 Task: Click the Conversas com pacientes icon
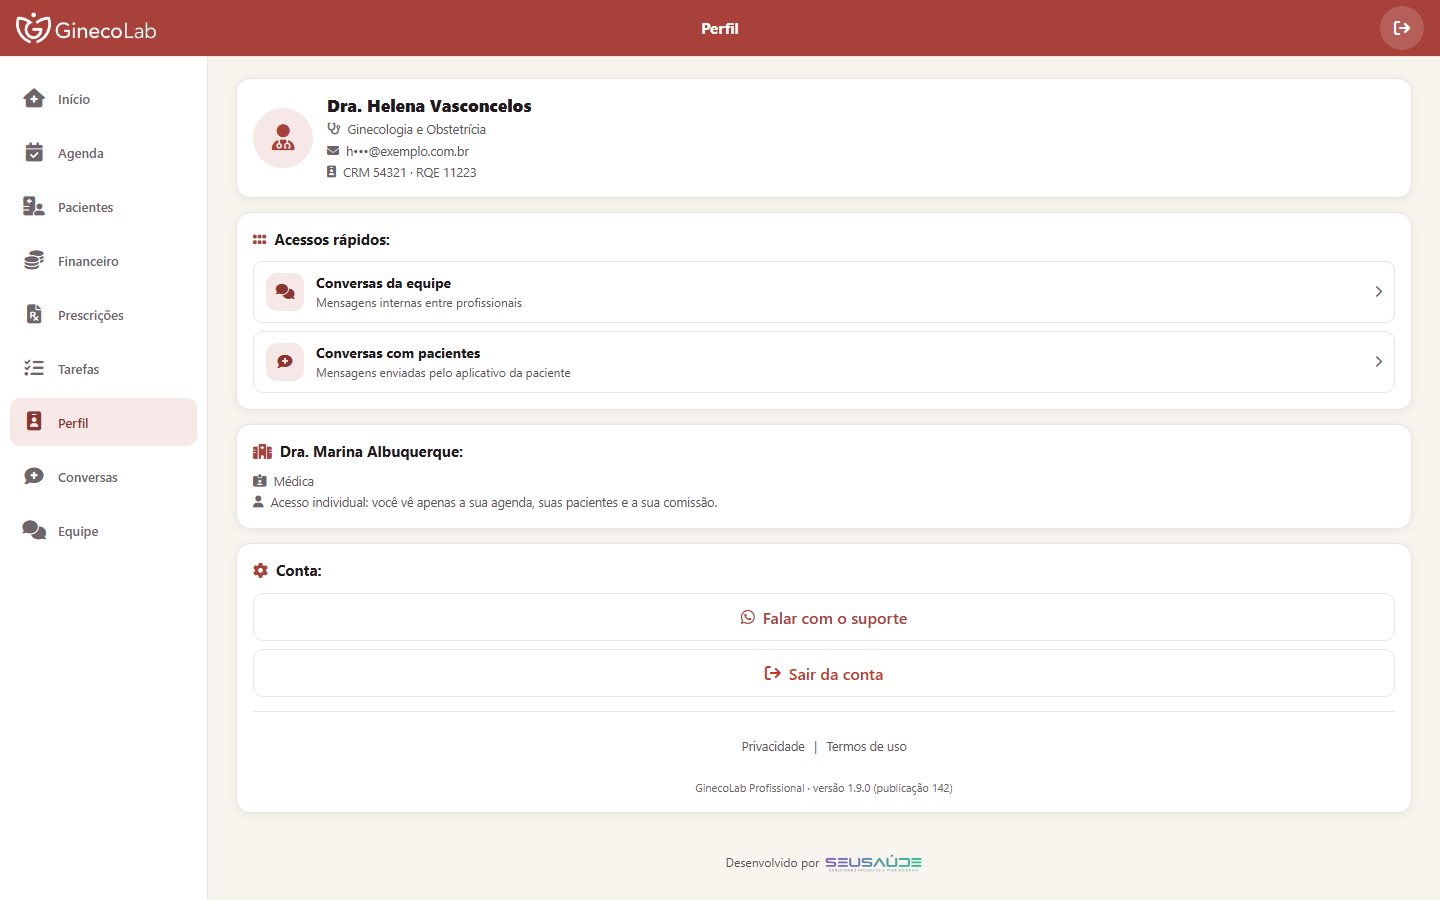click(285, 362)
